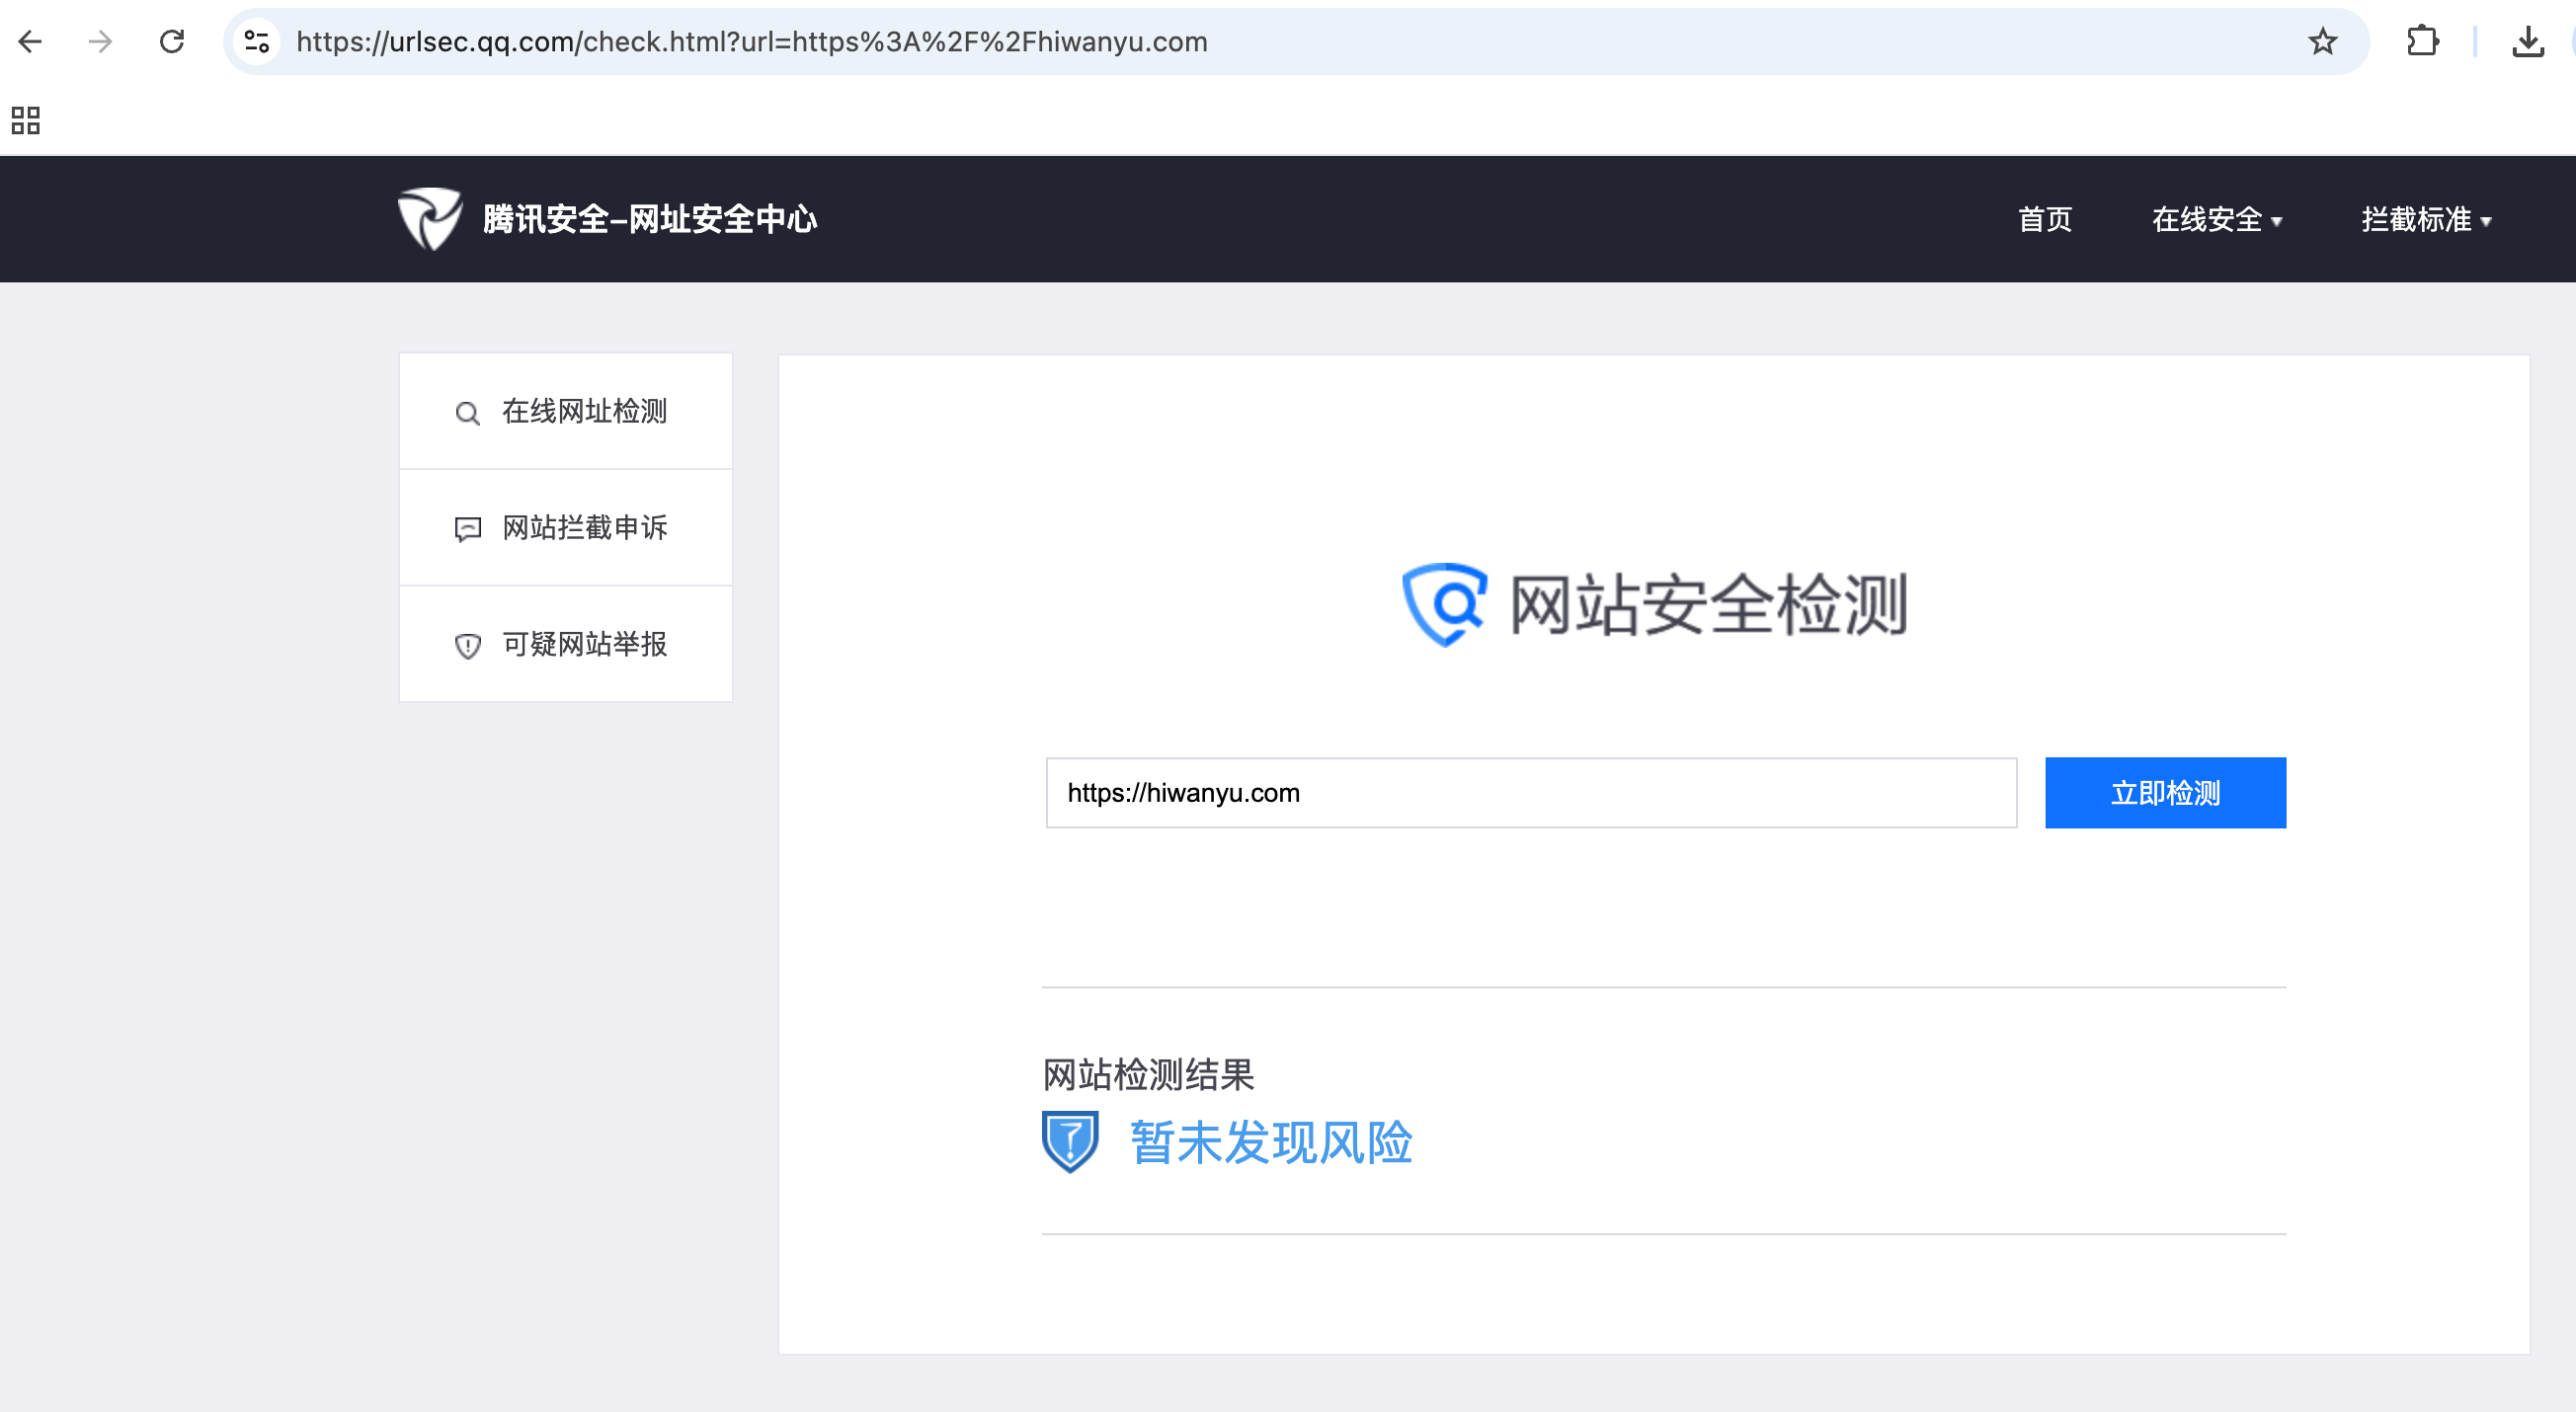This screenshot has height=1412, width=2576.
Task: Click the magnifier shield logo beside 网站安全检测
Action: pyautogui.click(x=1444, y=604)
